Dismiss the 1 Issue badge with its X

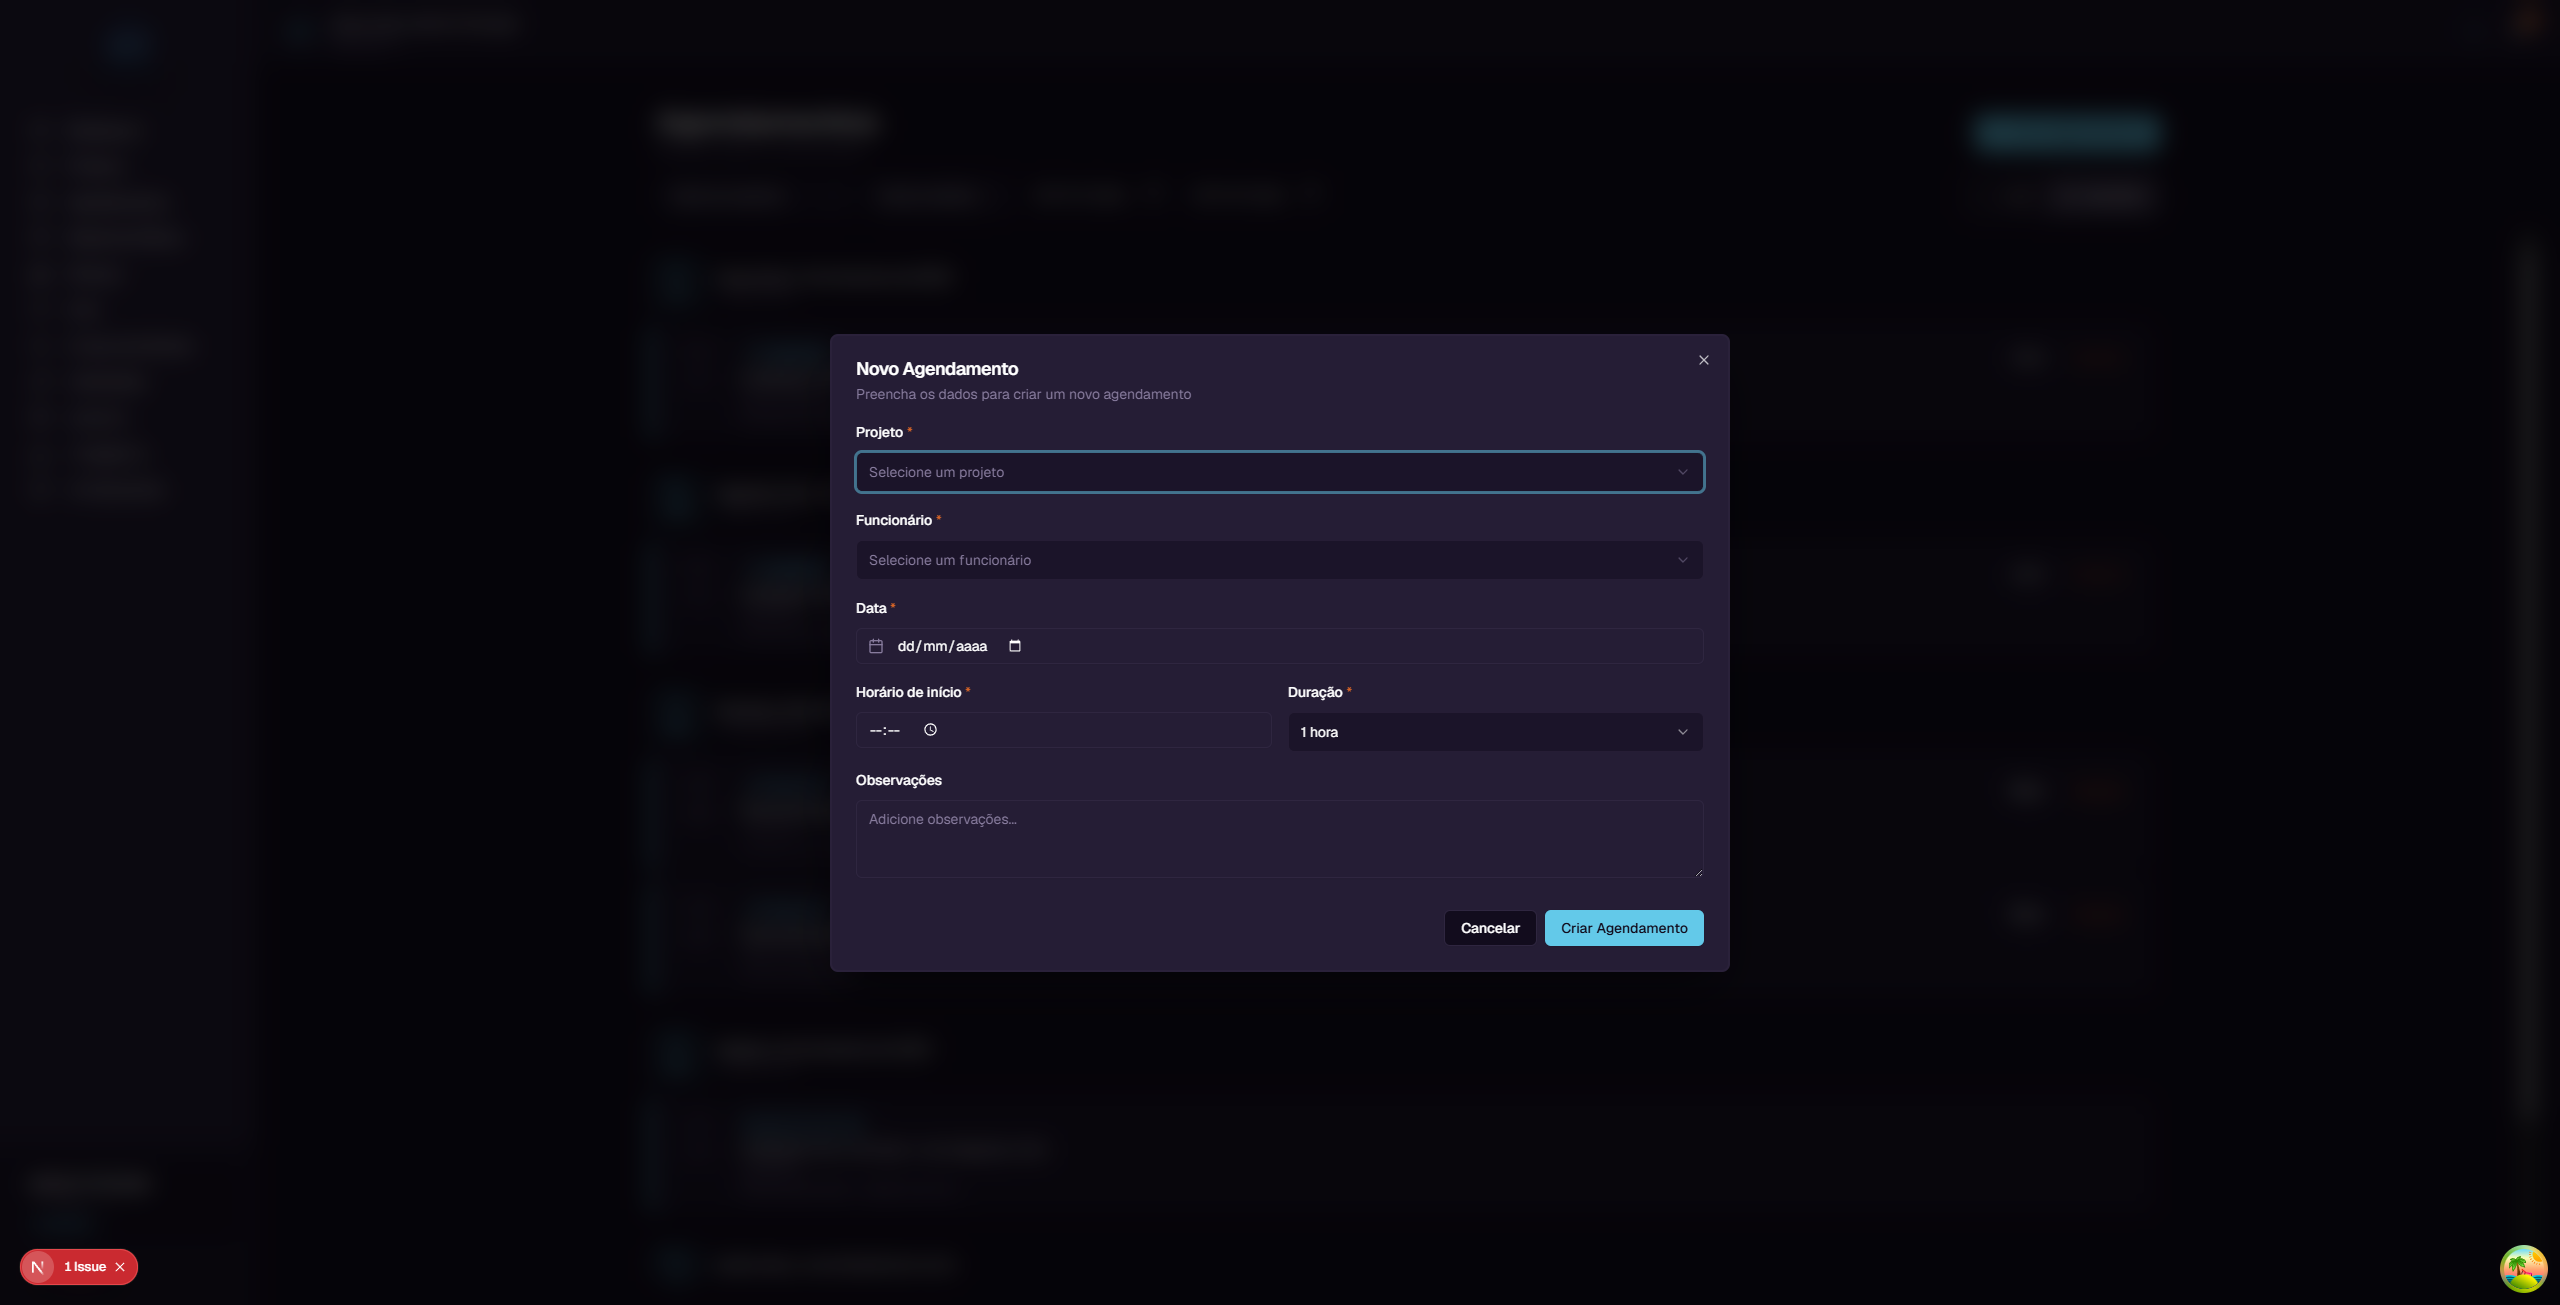click(119, 1266)
